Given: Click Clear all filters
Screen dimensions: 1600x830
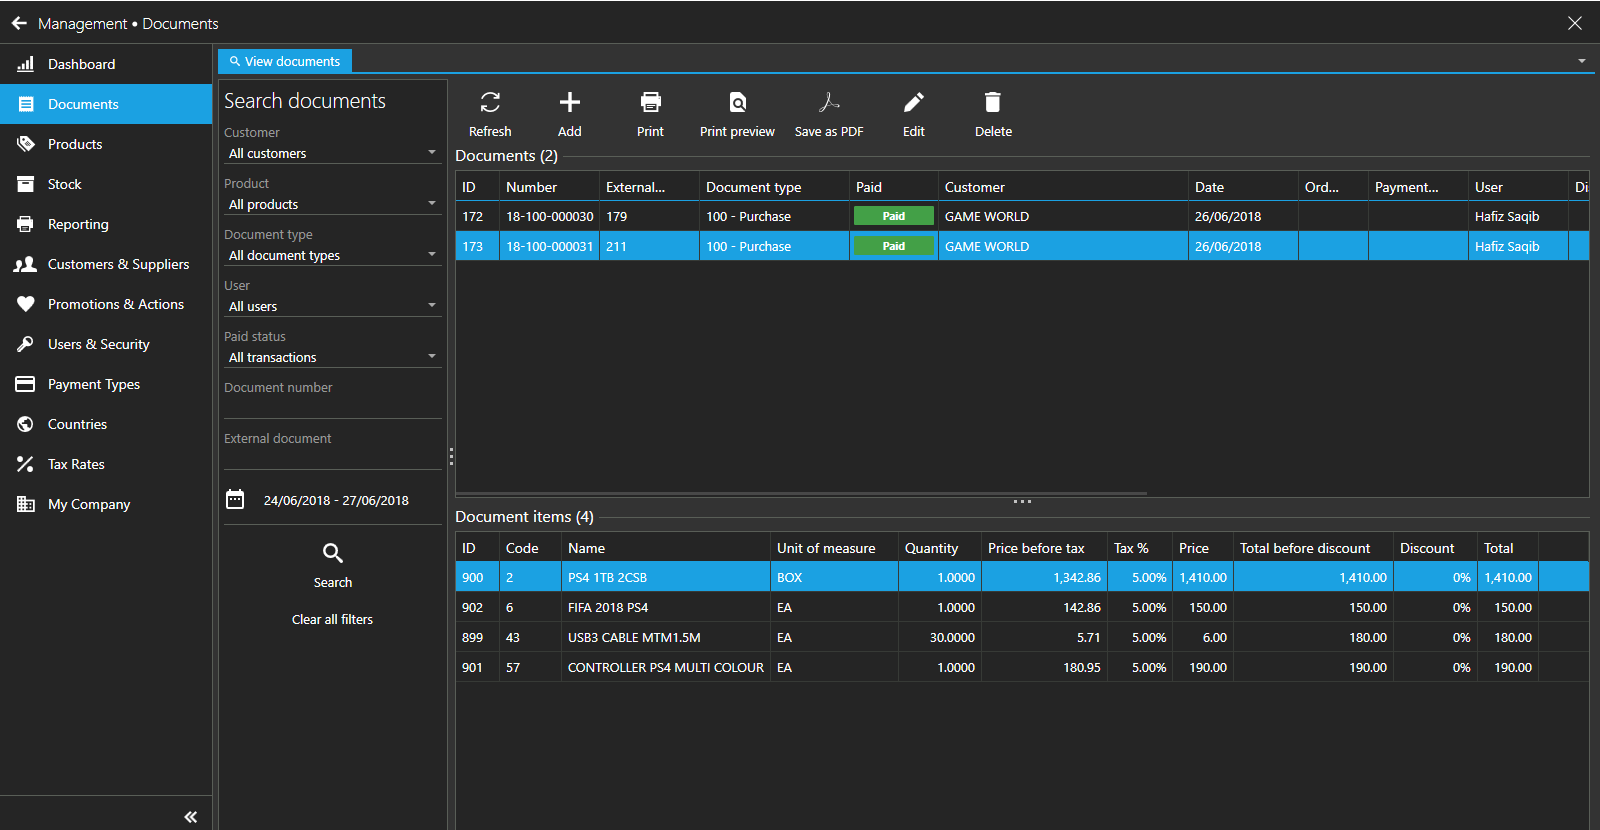Looking at the screenshot, I should click(x=332, y=620).
